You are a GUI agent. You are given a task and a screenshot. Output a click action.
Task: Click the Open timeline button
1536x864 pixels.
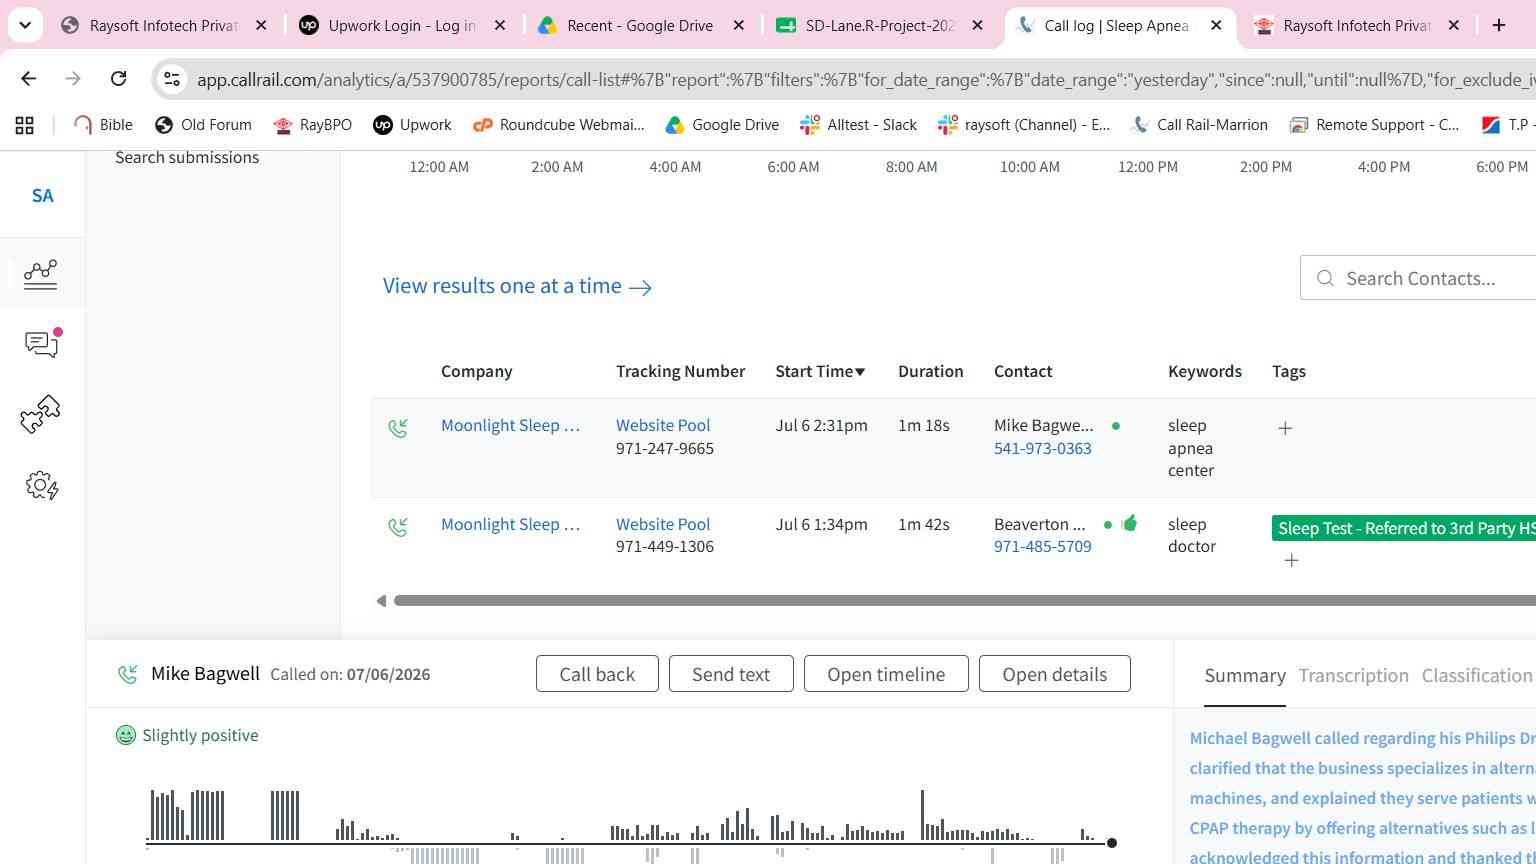886,674
